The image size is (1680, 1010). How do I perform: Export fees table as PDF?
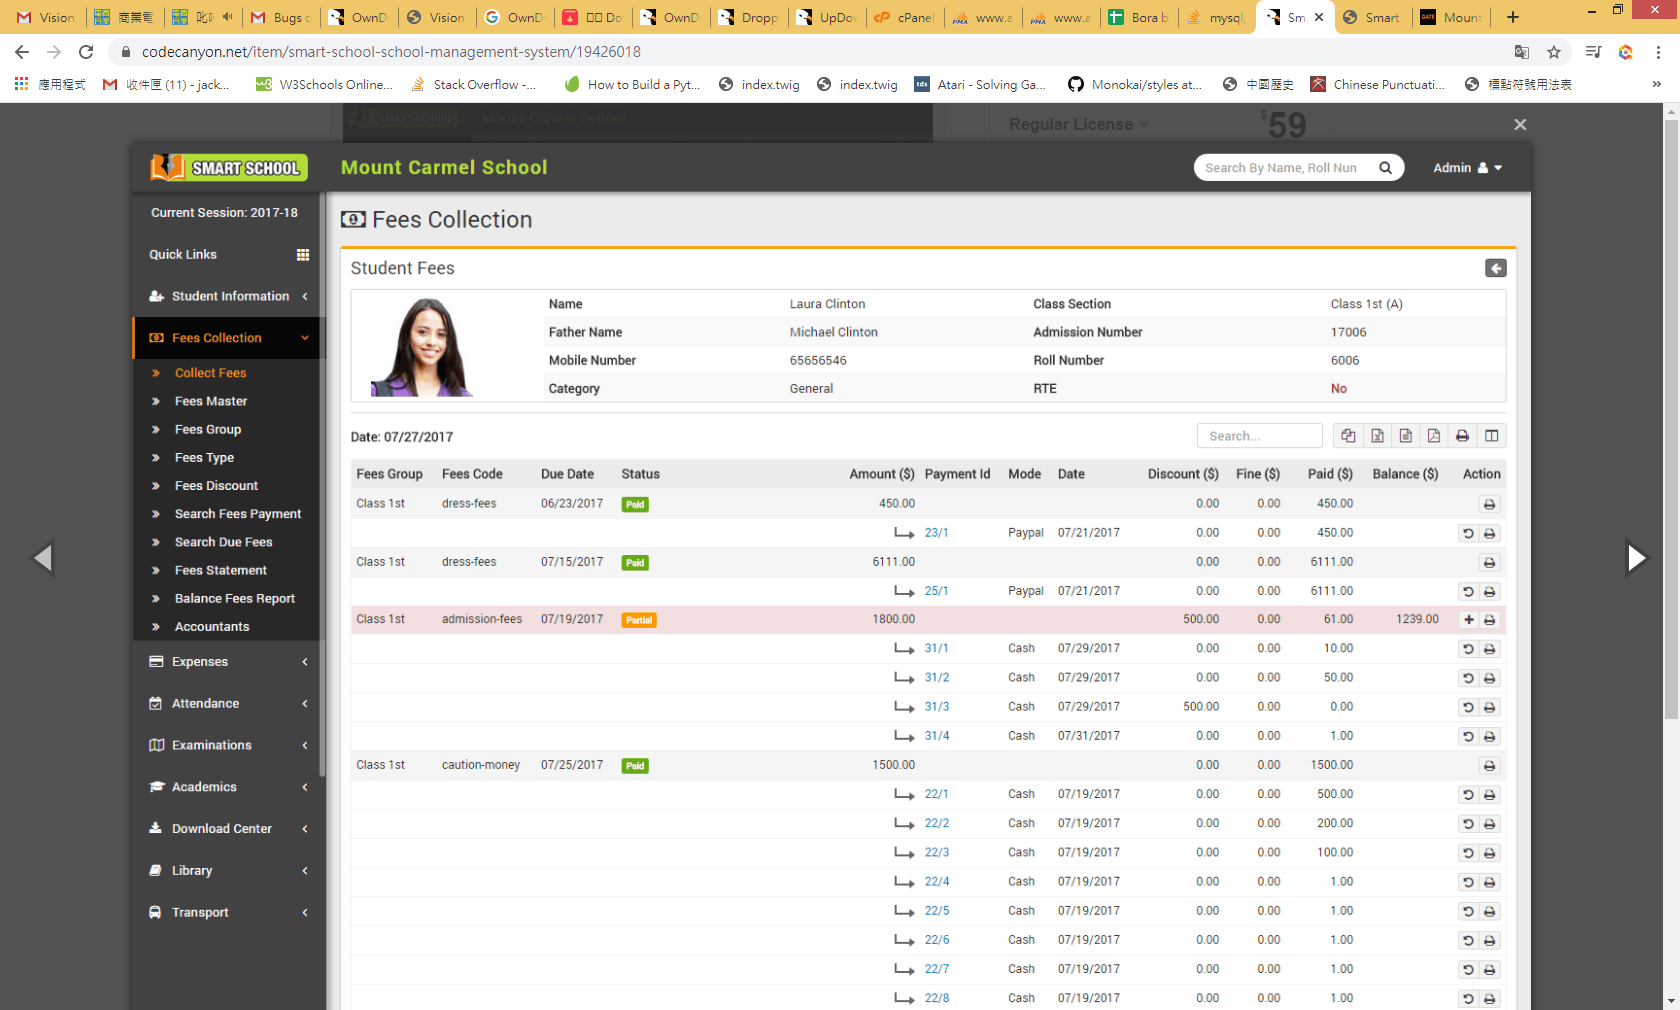click(1434, 436)
